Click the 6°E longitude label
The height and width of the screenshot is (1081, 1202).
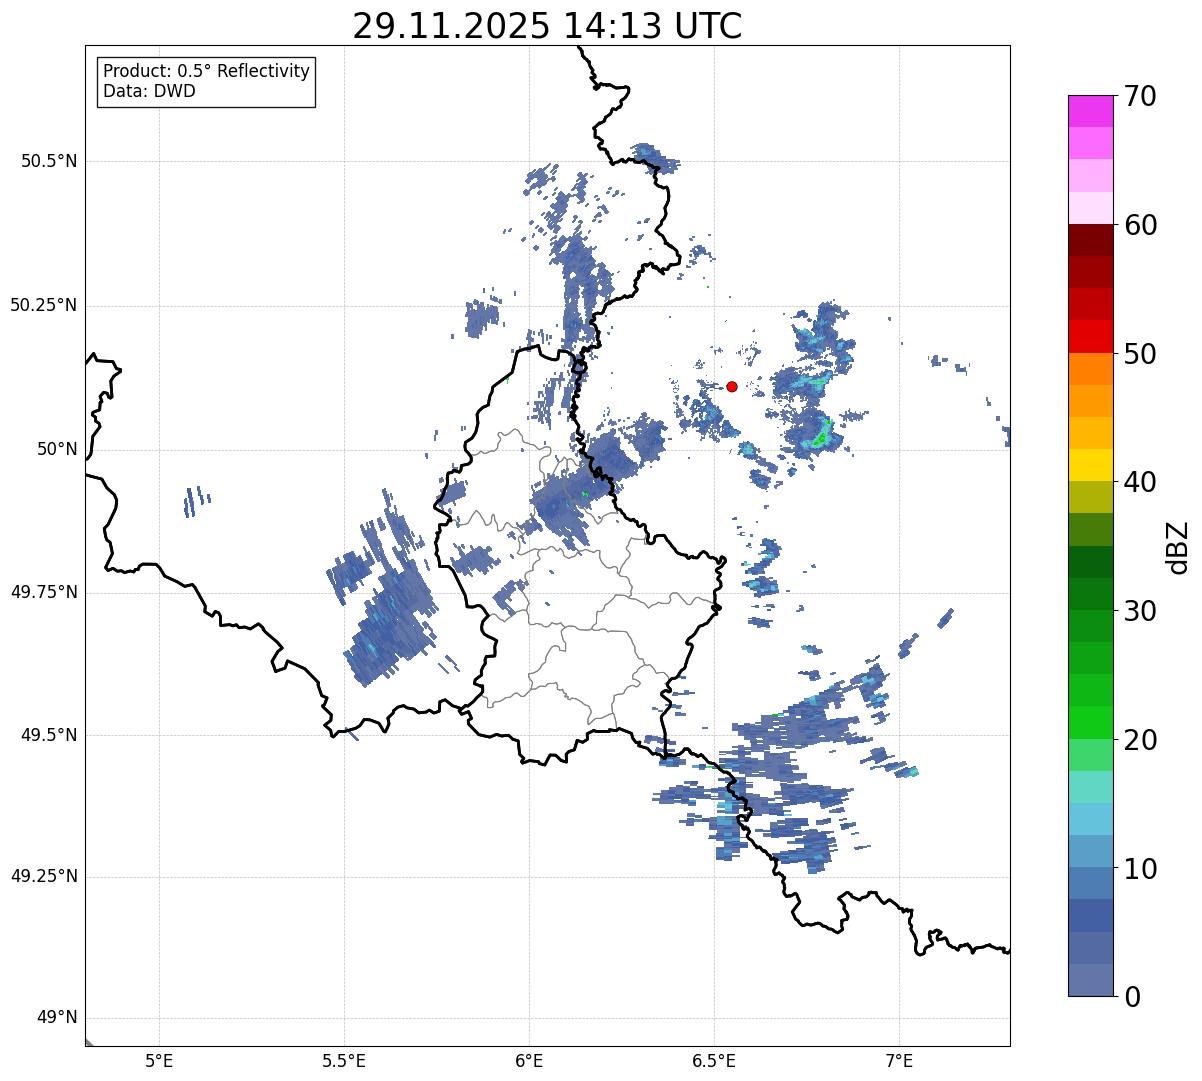click(529, 1061)
